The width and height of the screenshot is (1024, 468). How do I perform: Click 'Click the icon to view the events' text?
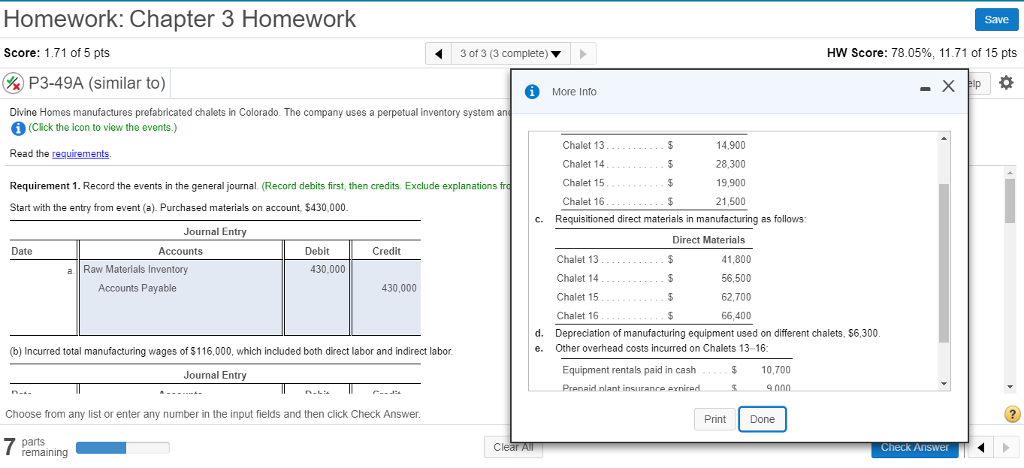click(103, 127)
